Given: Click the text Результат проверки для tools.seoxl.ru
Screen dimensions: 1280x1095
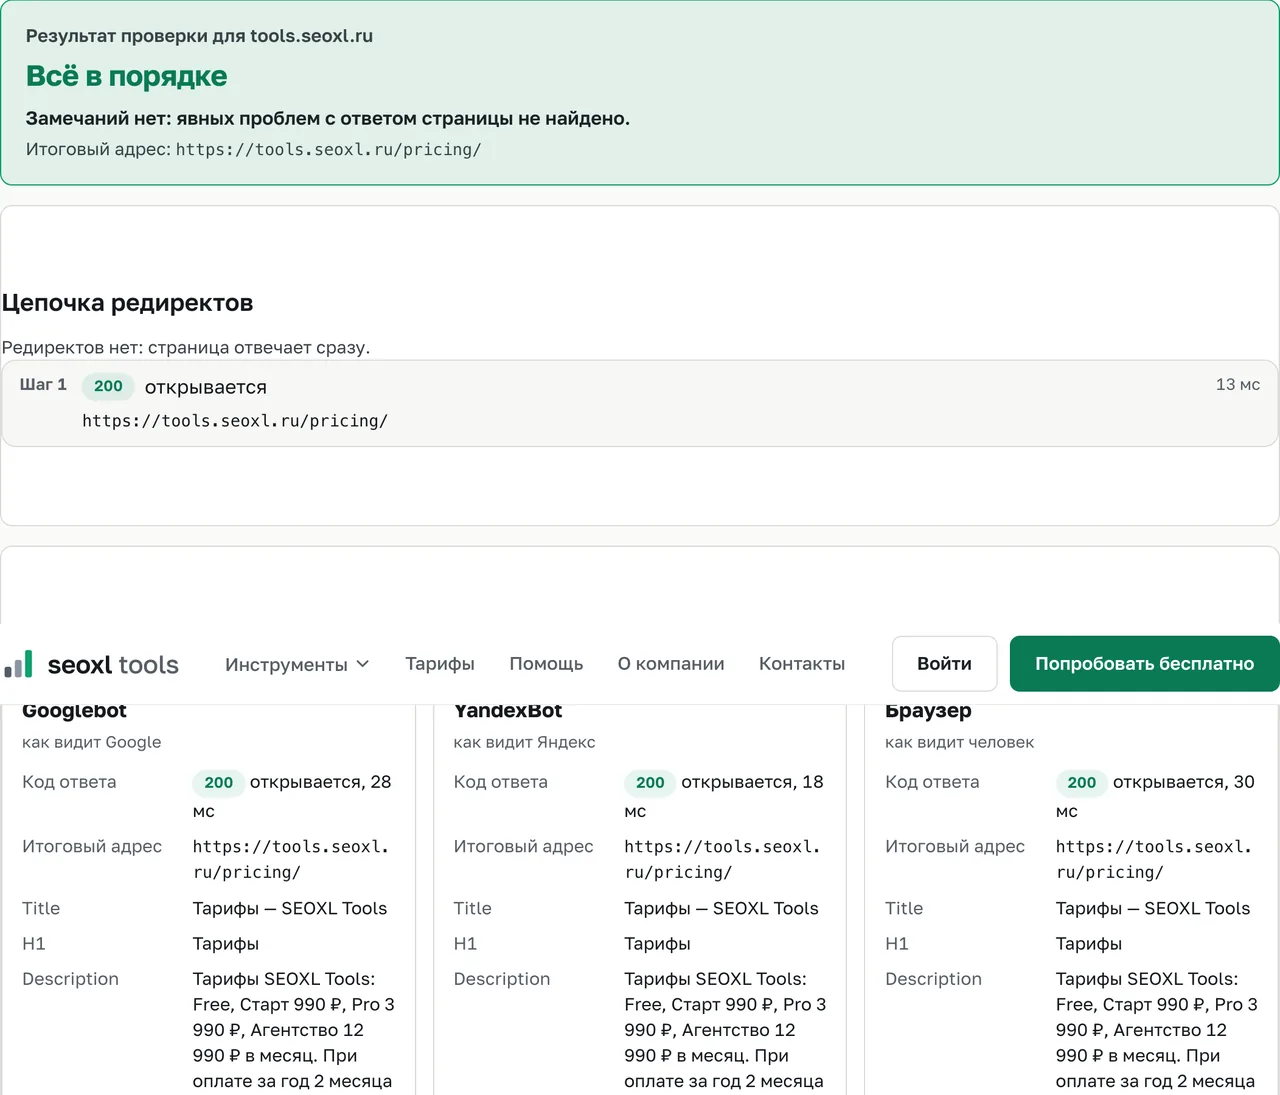Looking at the screenshot, I should 199,36.
